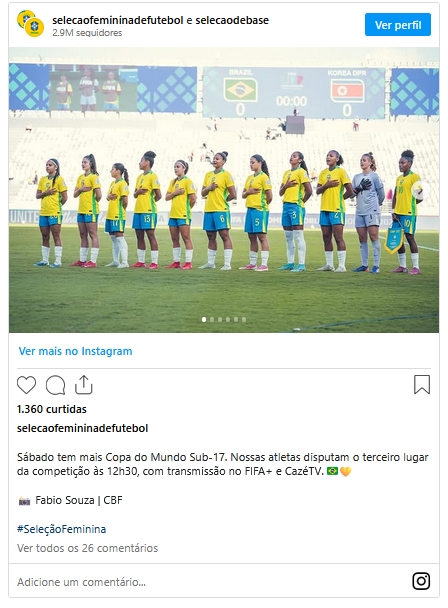Open the Ver mais no Instagram link
Image resolution: width=448 pixels, height=608 pixels.
point(75,351)
